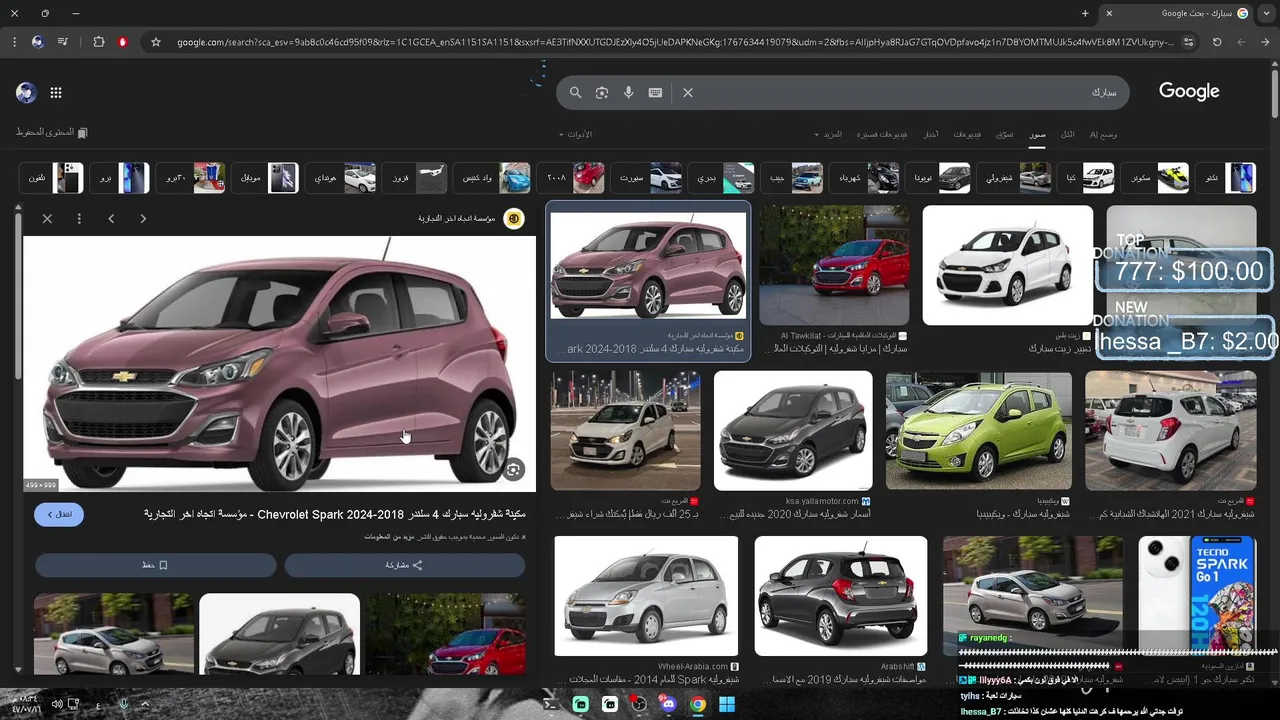Viewport: 1280px width, 720px height.
Task: Click the Chrome profile avatar in toolbar
Action: (x=37, y=42)
